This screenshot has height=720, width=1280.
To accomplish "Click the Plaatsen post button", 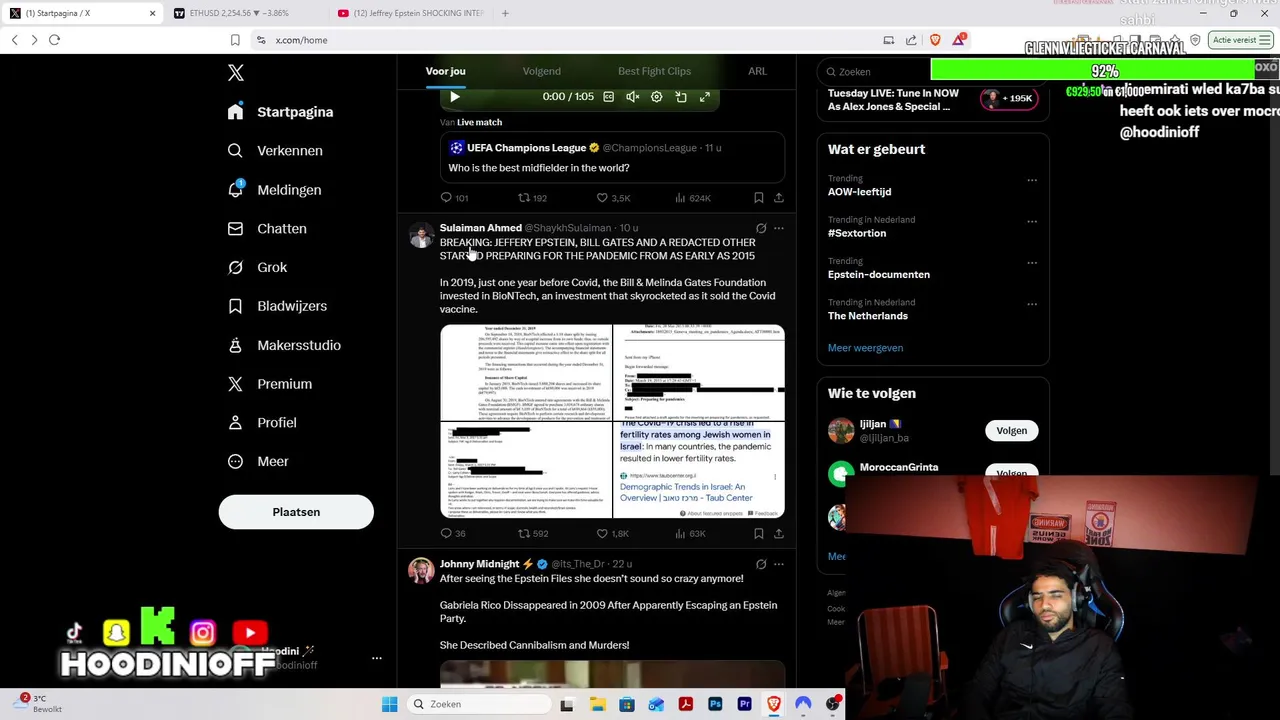I will click(296, 512).
